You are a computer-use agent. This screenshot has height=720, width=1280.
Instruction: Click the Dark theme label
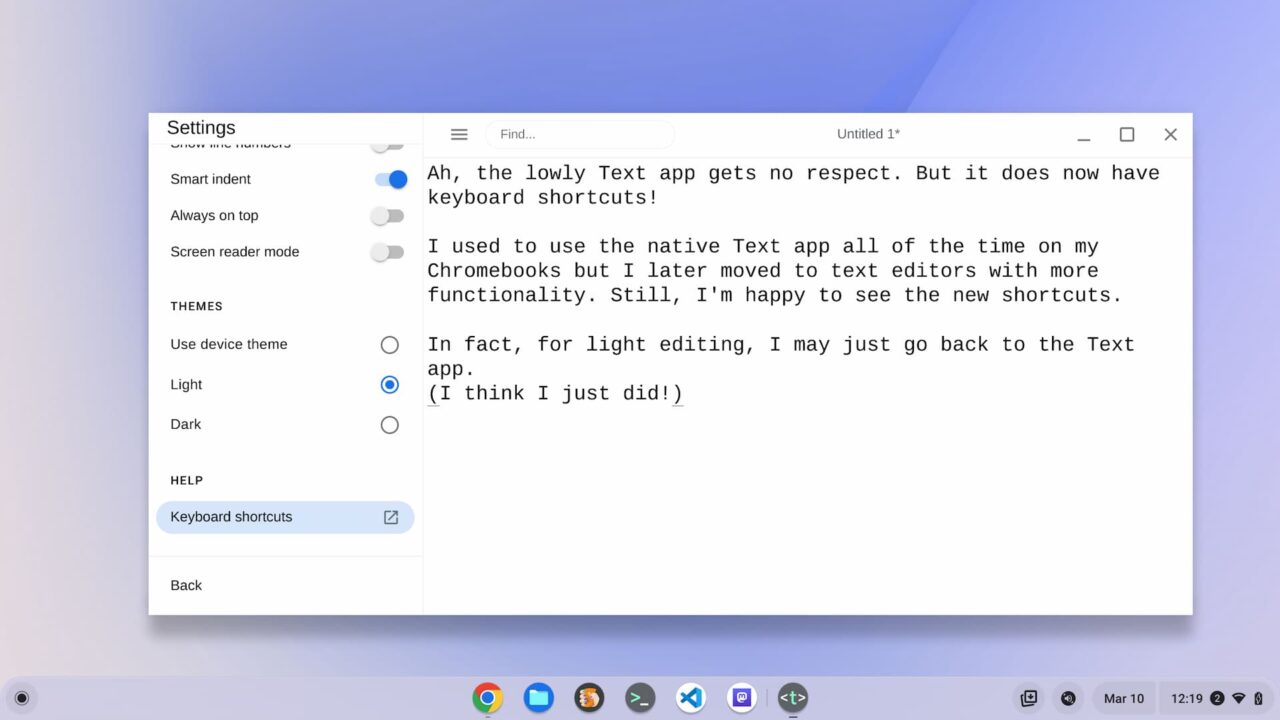click(186, 424)
